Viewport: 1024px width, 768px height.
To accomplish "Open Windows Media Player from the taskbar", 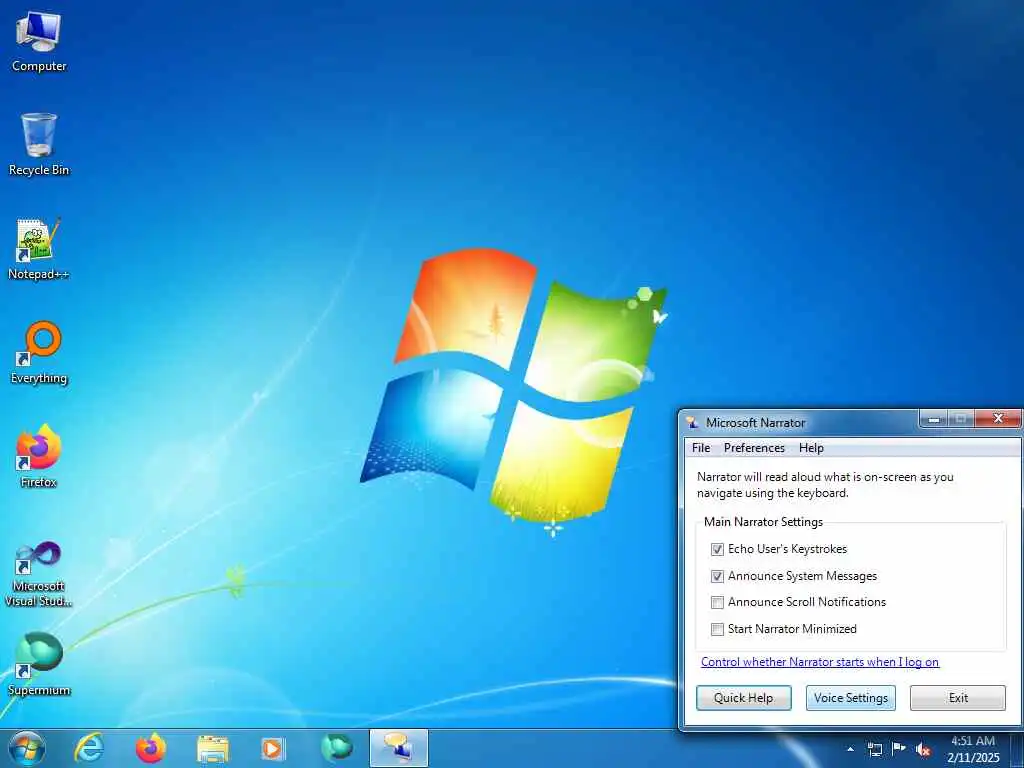I will click(x=272, y=748).
